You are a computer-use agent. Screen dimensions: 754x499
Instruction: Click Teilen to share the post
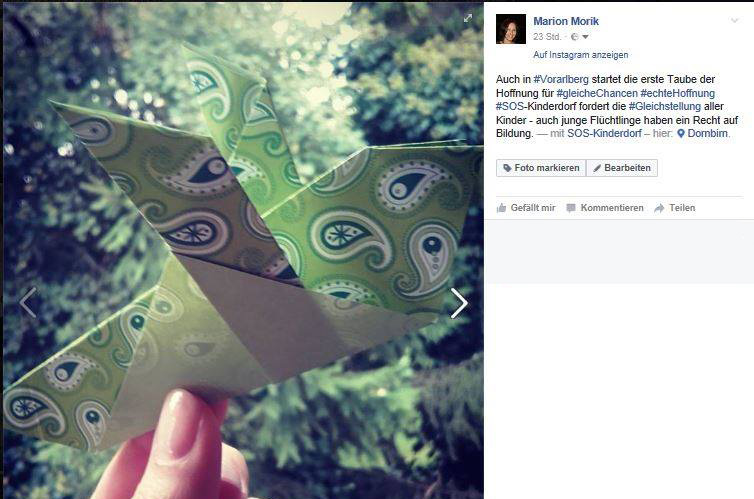[675, 208]
